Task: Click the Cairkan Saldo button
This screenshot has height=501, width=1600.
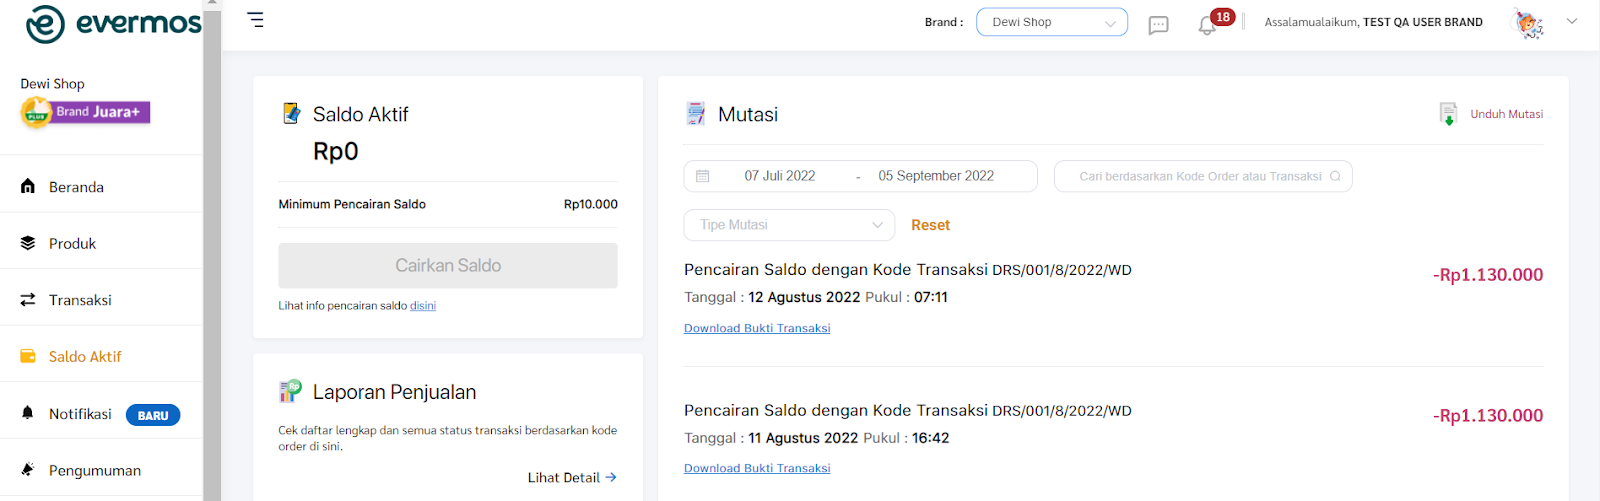Action: click(448, 266)
